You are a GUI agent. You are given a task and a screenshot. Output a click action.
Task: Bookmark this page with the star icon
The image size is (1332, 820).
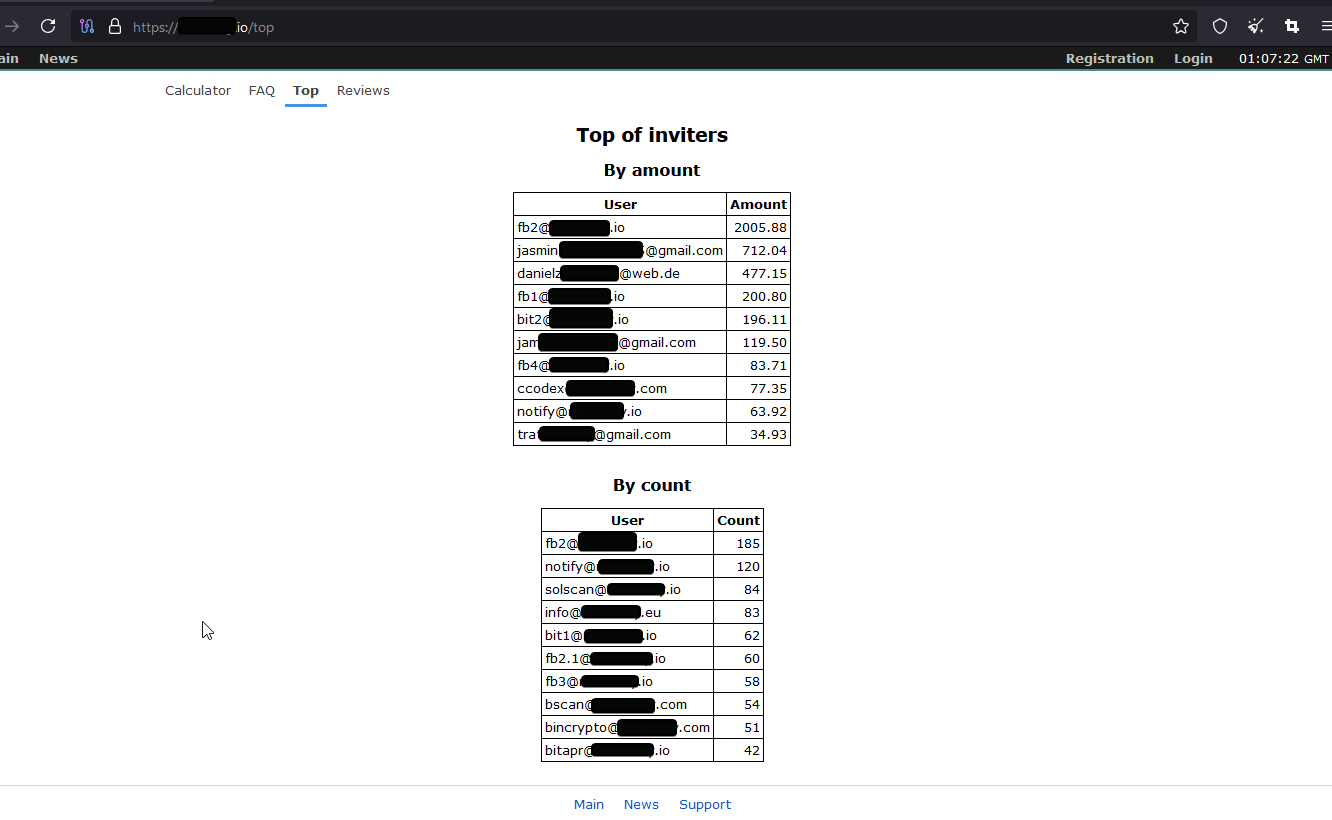click(1181, 26)
